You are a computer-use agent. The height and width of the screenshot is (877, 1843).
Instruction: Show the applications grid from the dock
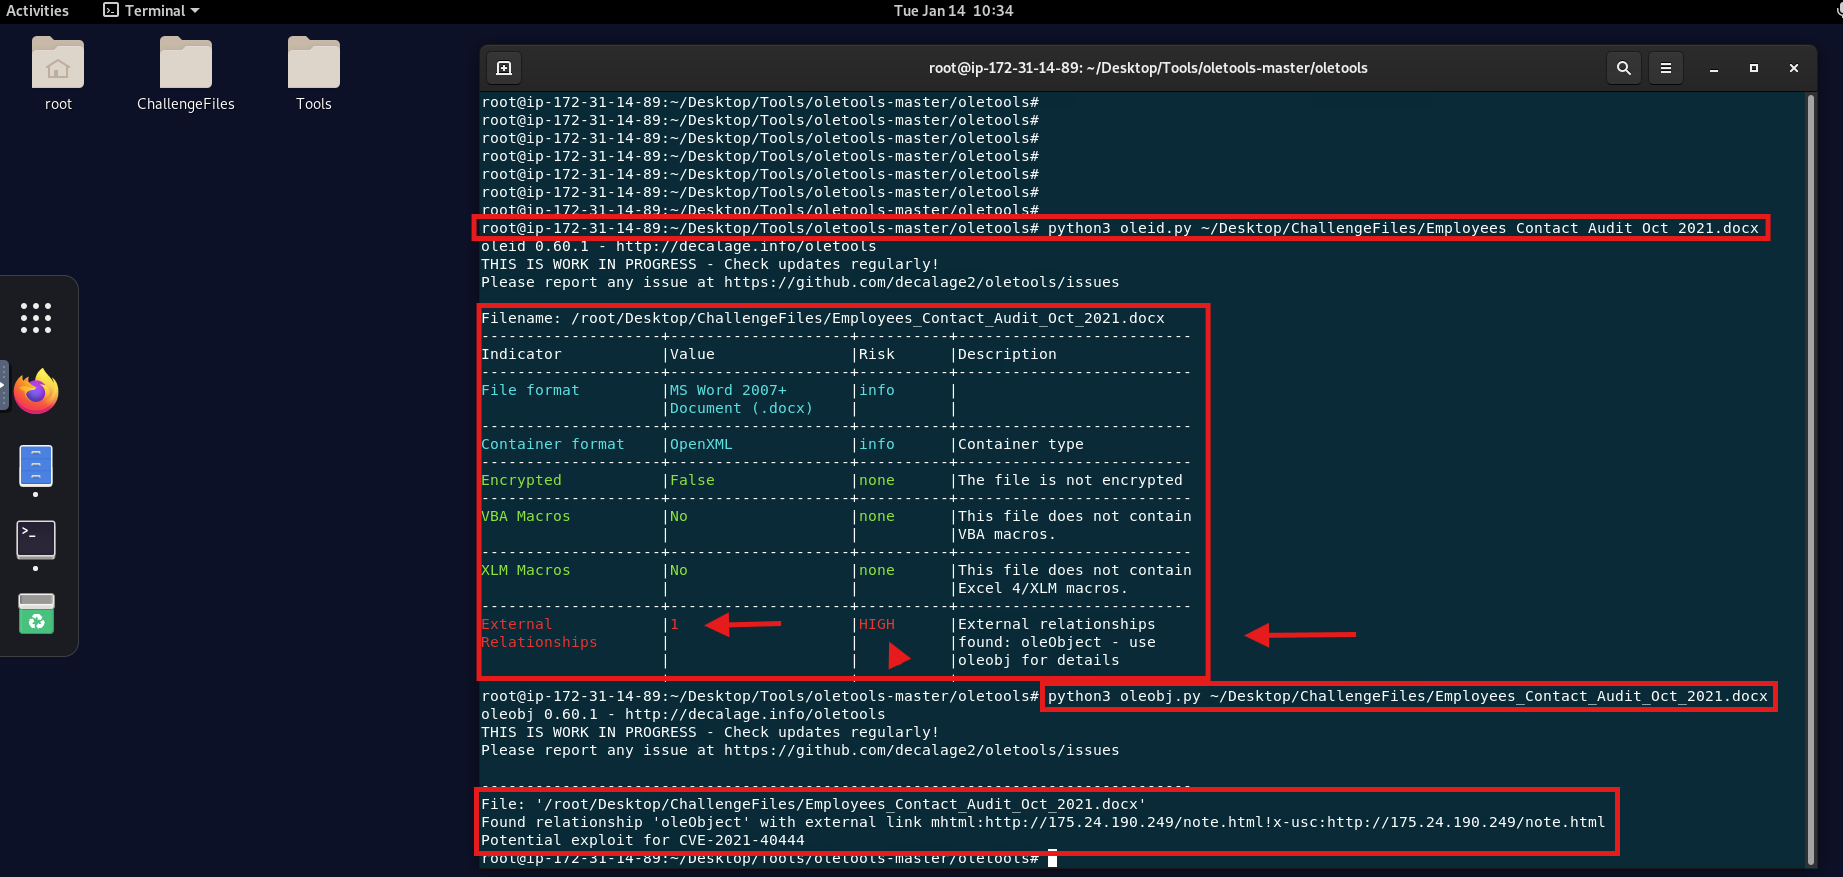click(x=36, y=318)
